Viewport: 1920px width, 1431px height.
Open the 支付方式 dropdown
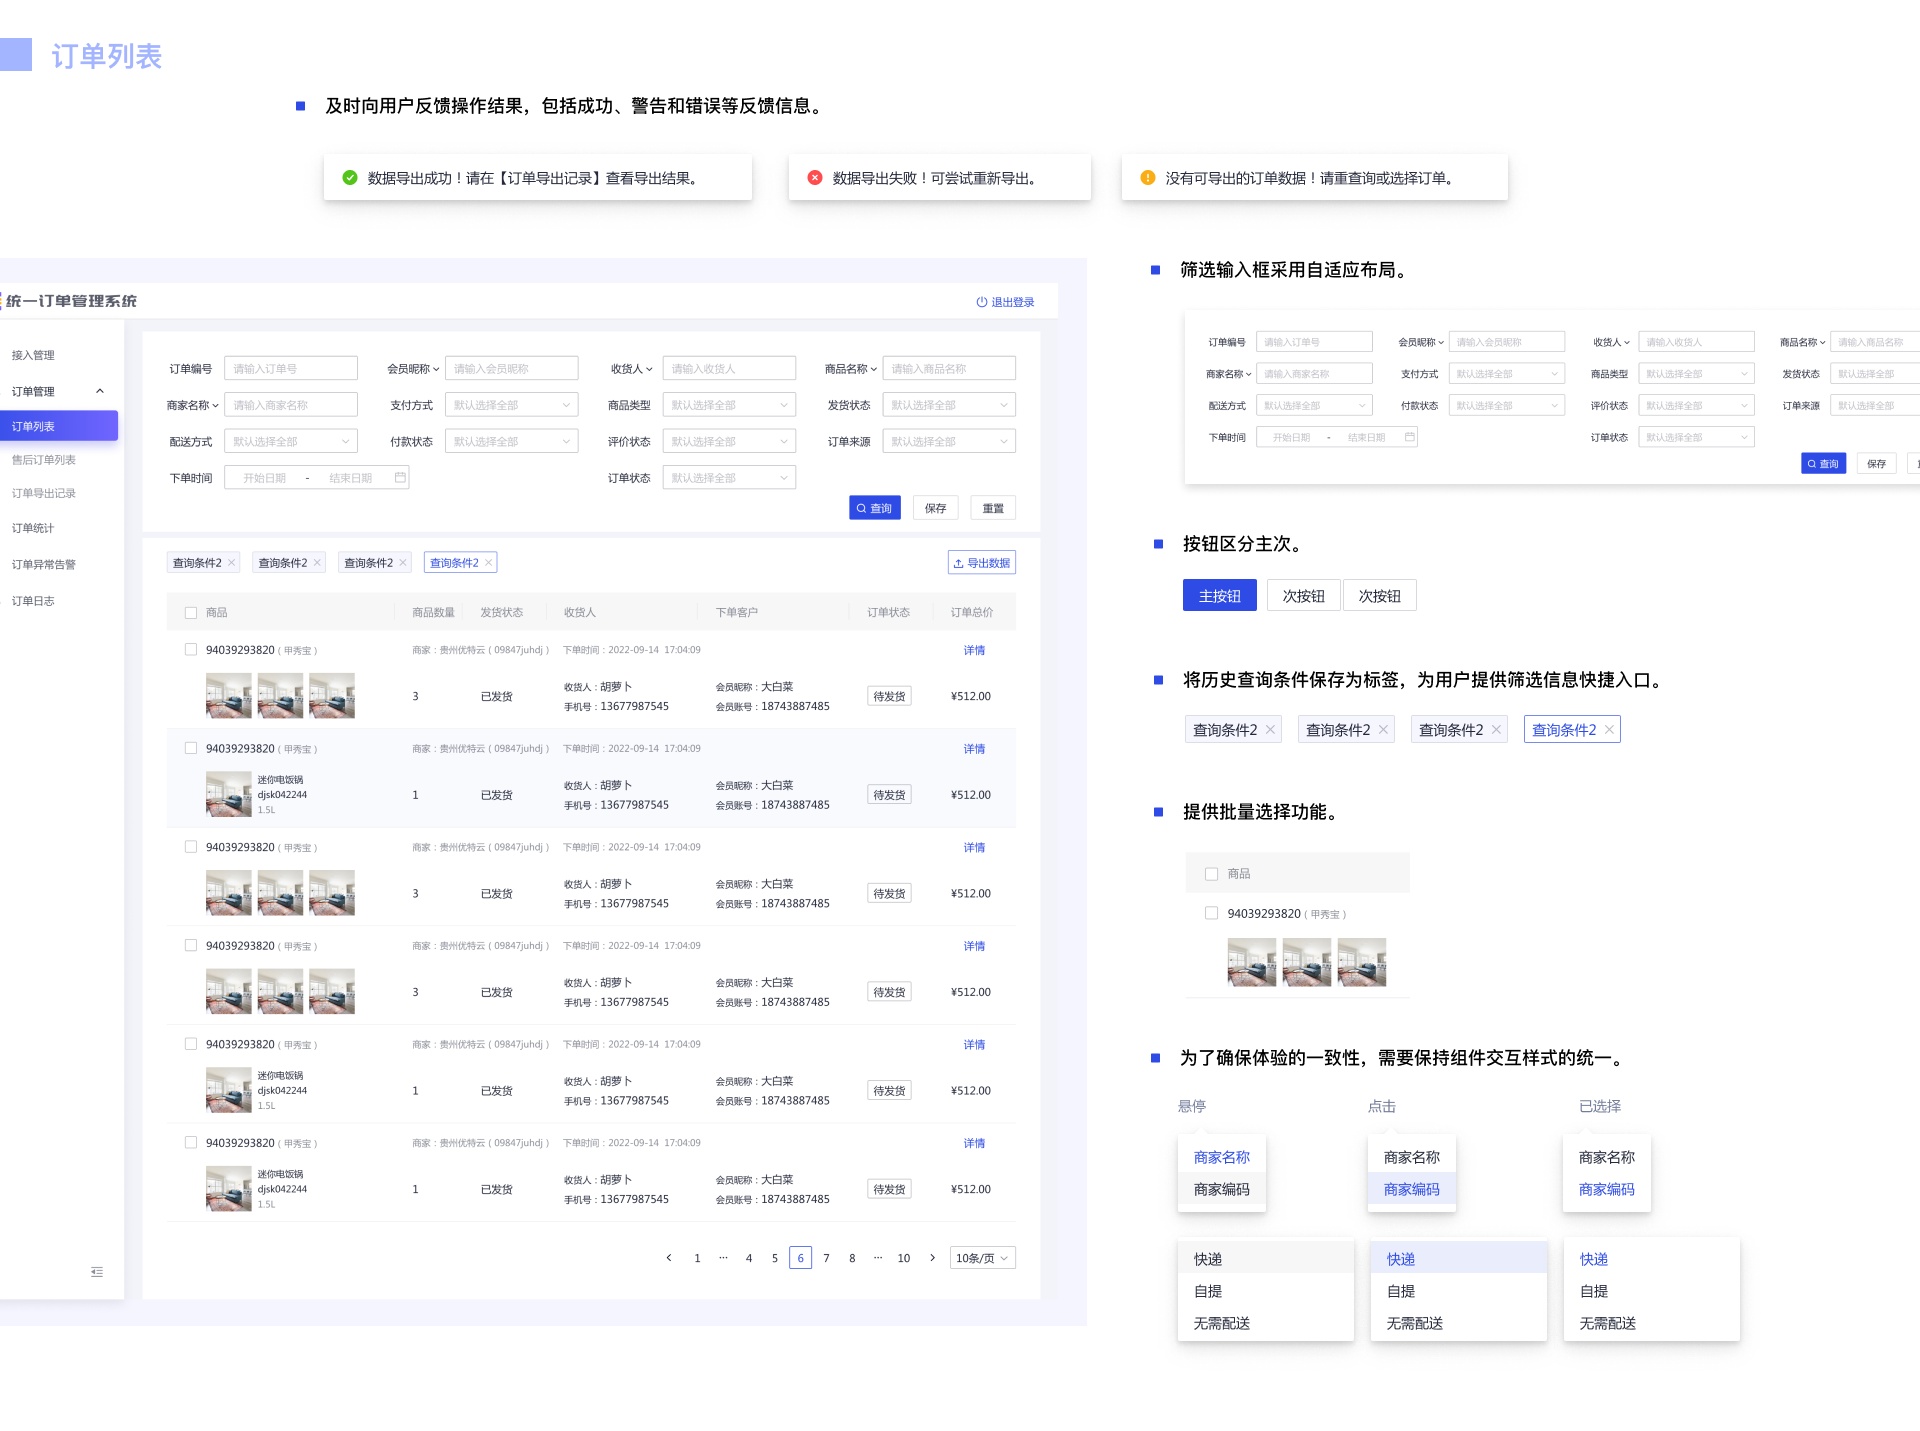[x=510, y=405]
